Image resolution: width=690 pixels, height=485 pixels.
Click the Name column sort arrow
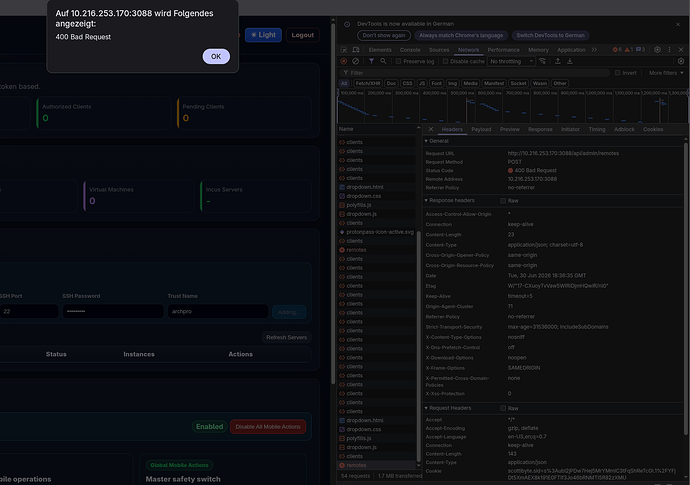tap(418, 127)
